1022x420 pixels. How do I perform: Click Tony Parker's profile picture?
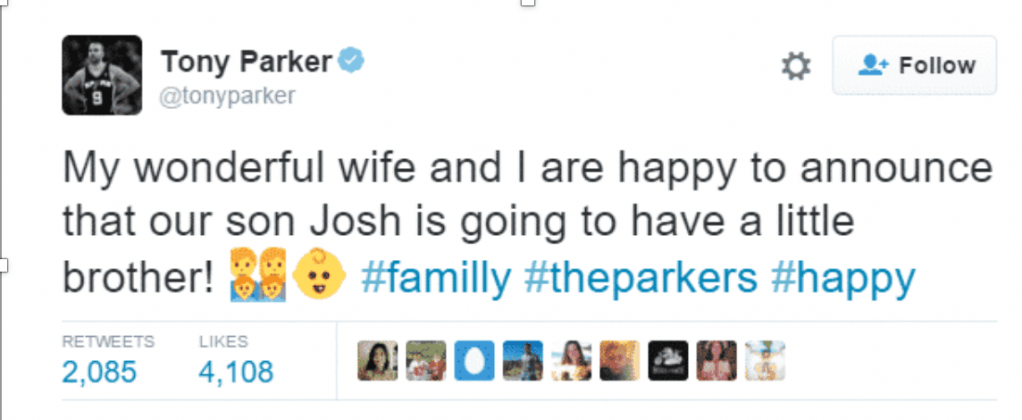102,75
